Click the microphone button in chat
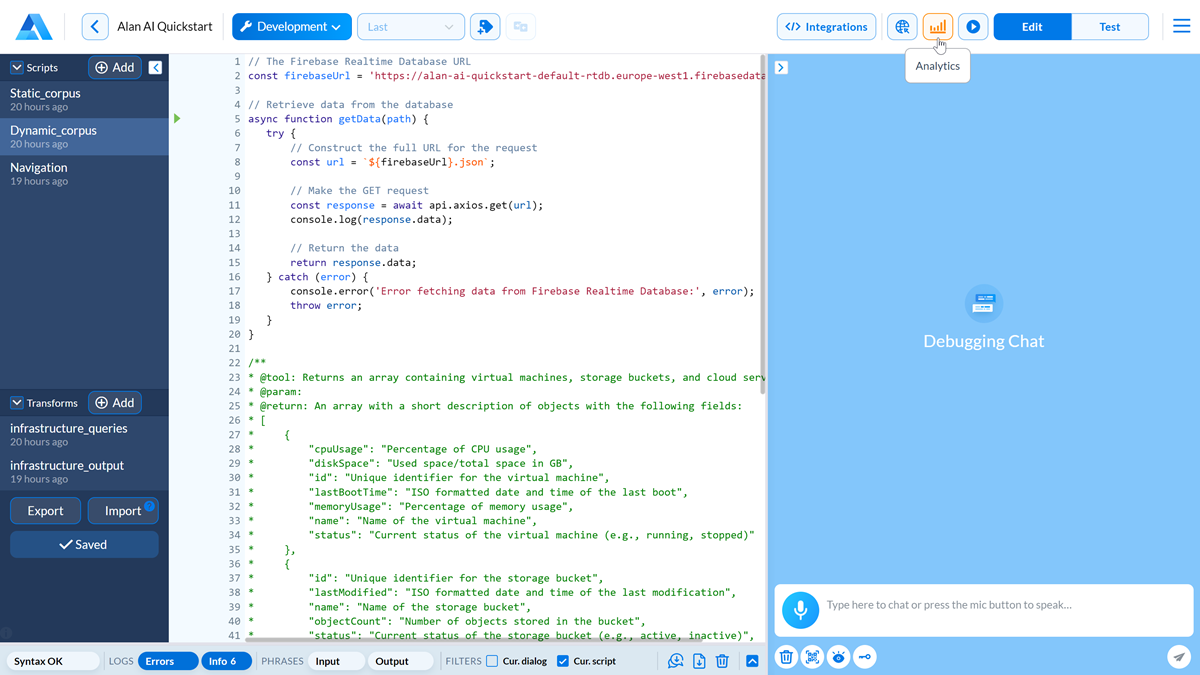 [x=800, y=610]
